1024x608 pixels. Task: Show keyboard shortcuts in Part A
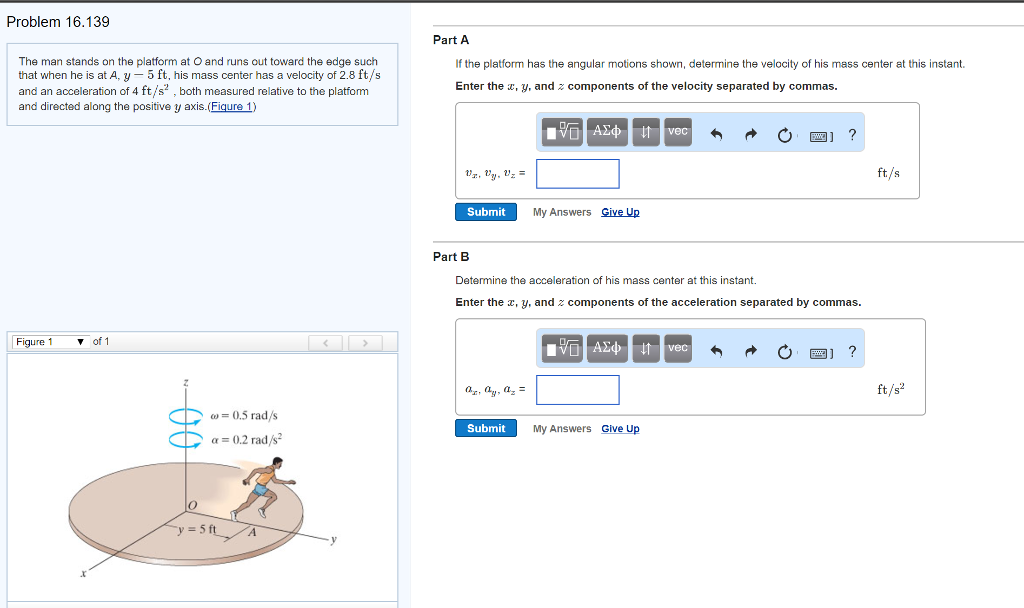[x=820, y=135]
